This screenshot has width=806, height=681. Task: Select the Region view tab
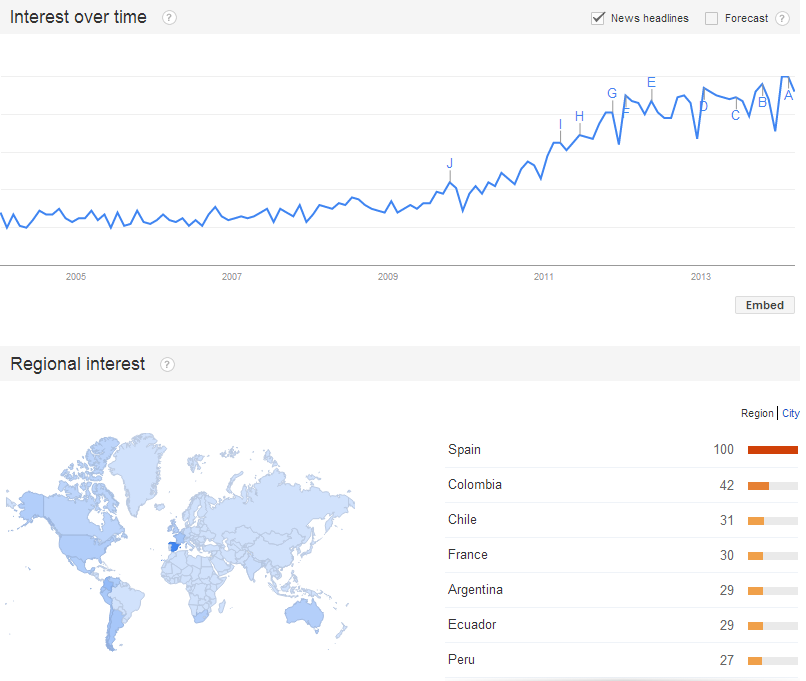(757, 413)
